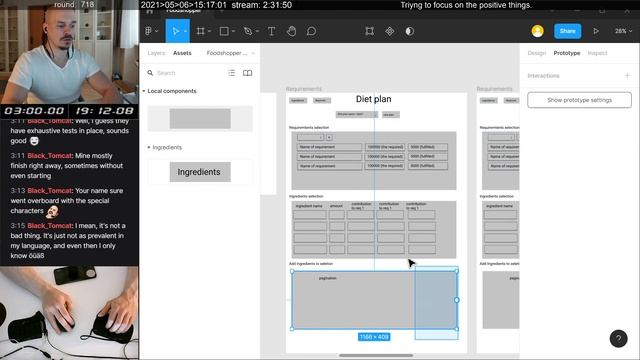Click the selection size label
The width and height of the screenshot is (640, 360).
(x=374, y=337)
